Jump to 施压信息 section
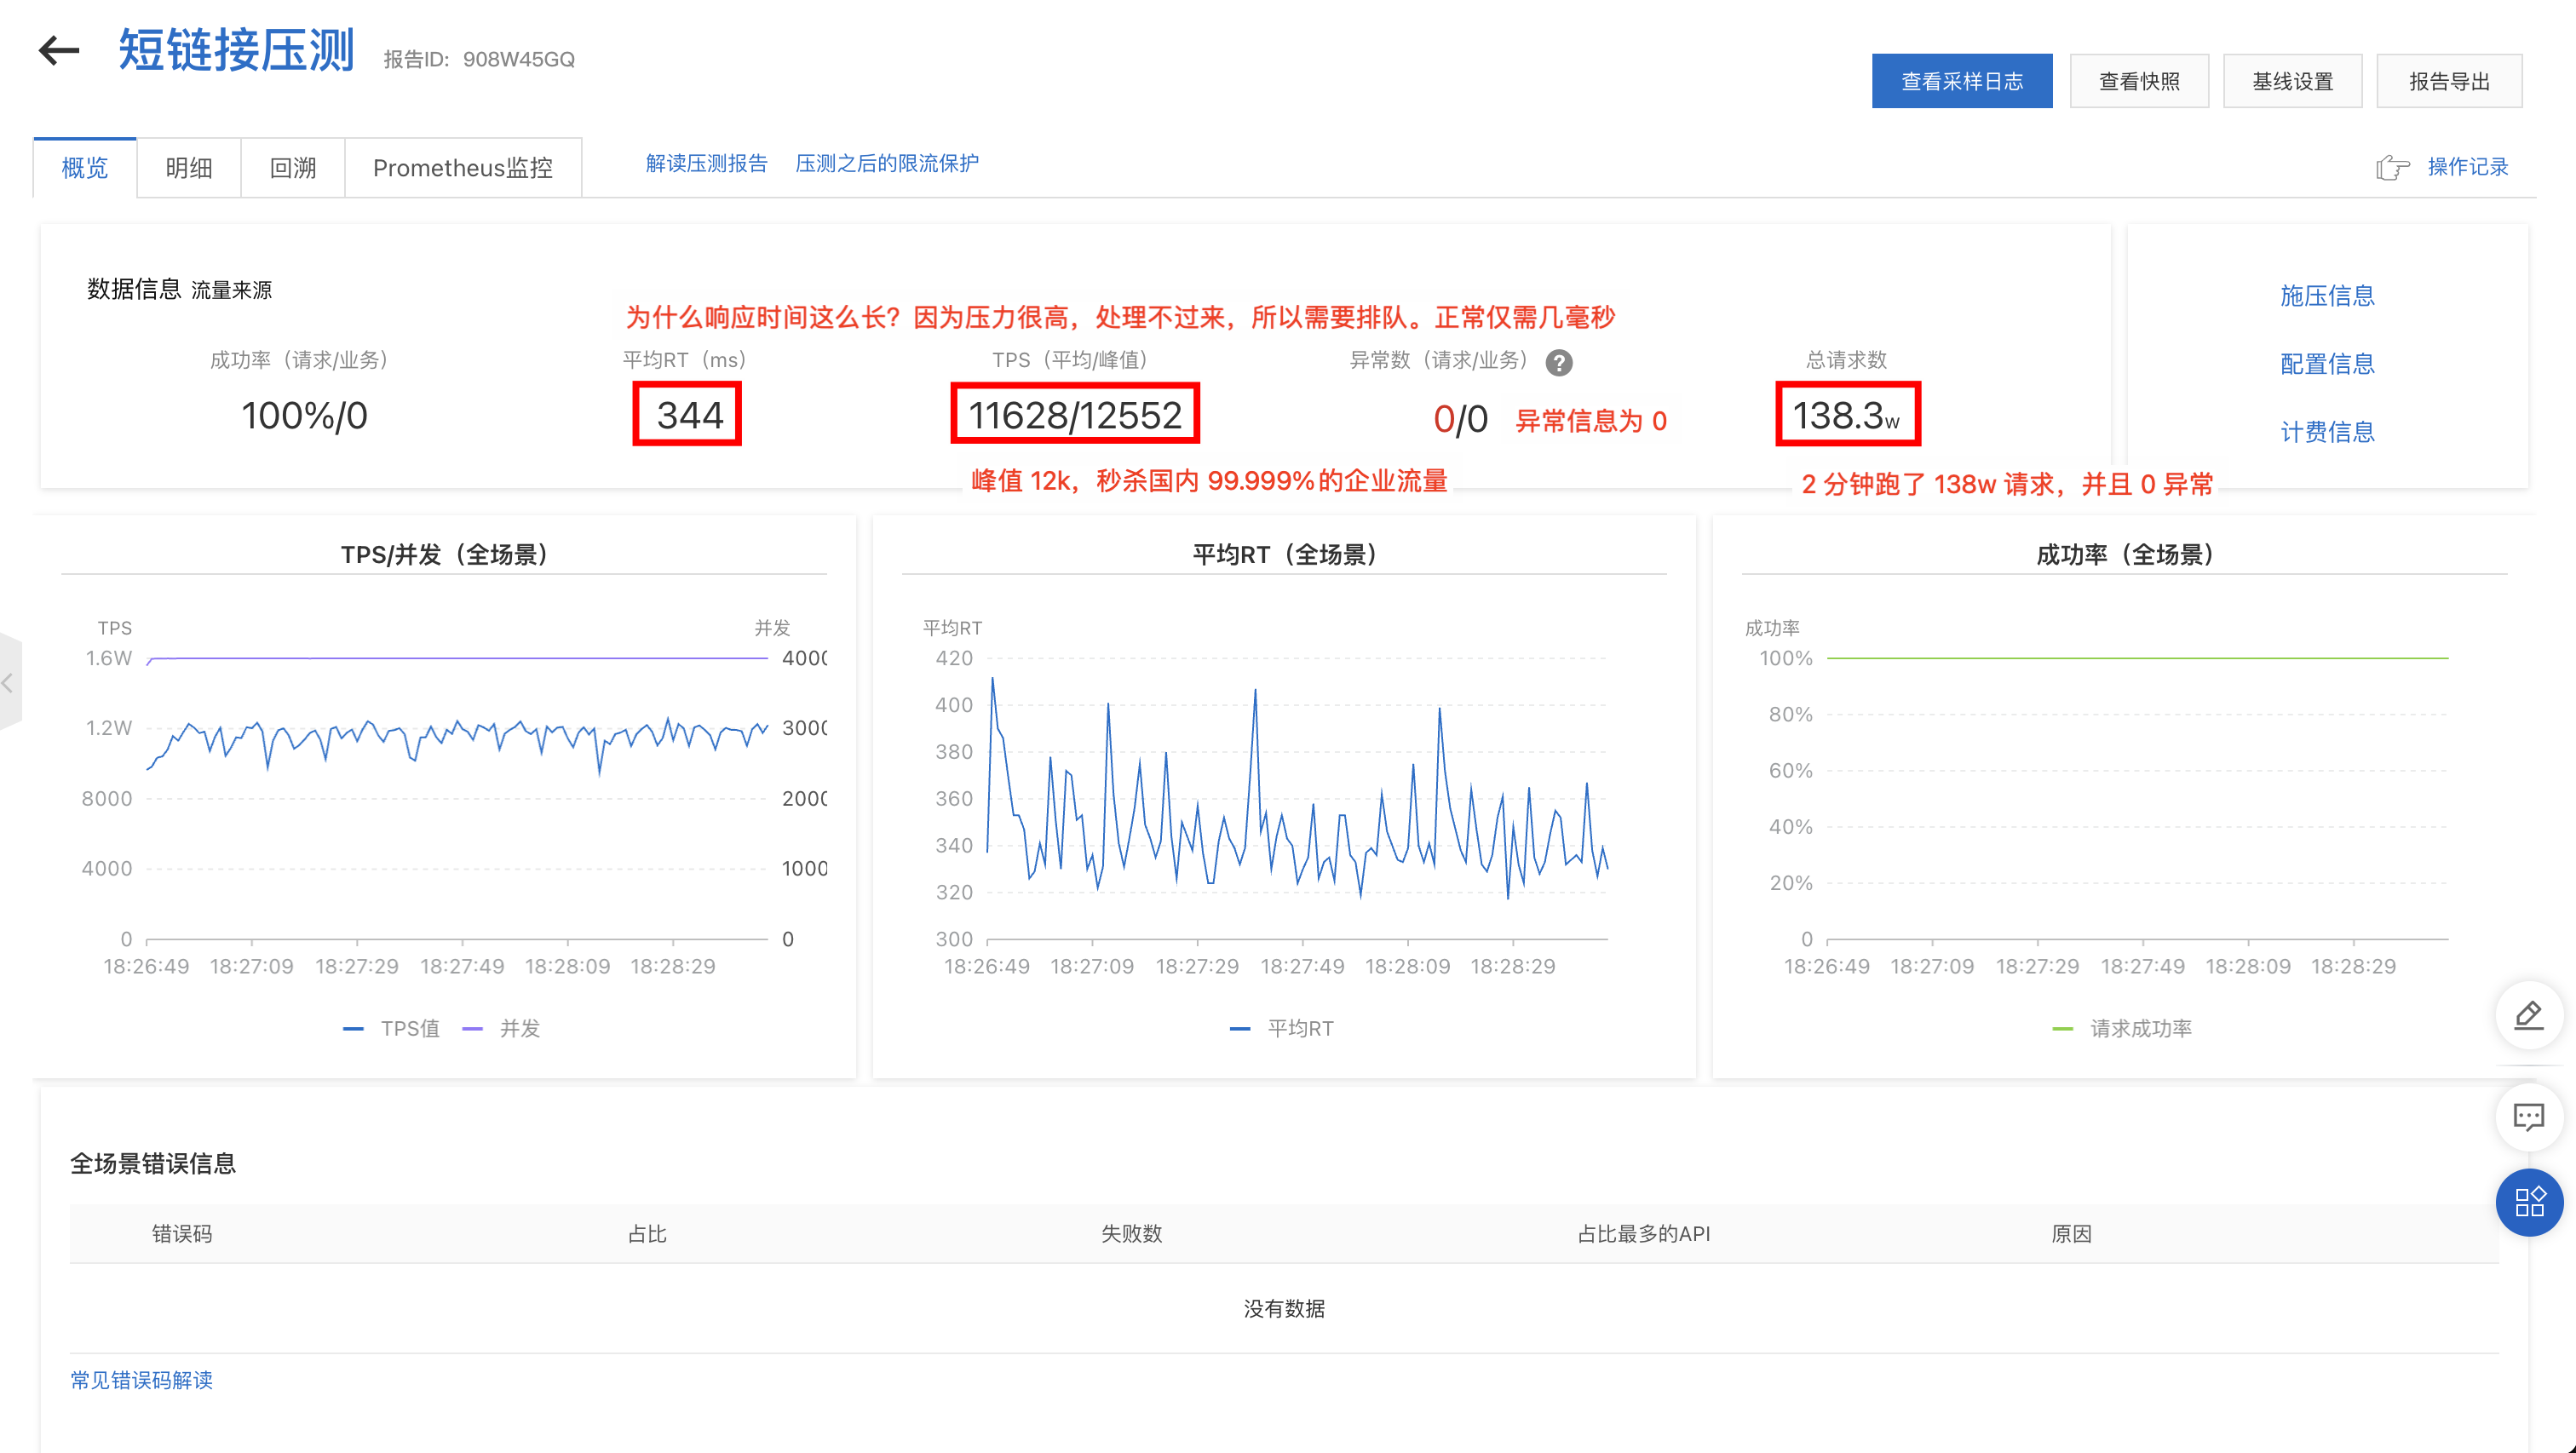The image size is (2576, 1453). [x=2327, y=295]
